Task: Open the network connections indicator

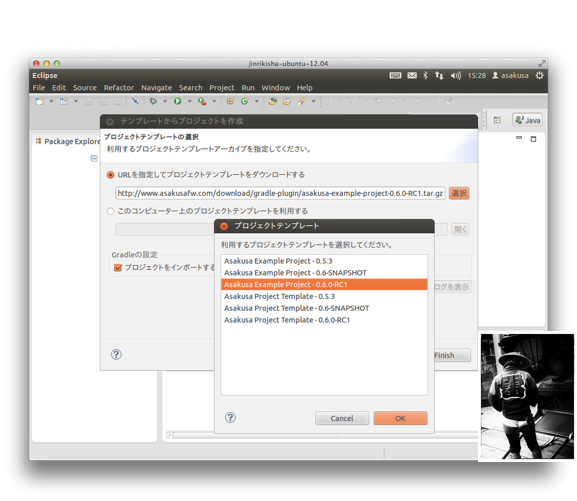Action: [439, 75]
